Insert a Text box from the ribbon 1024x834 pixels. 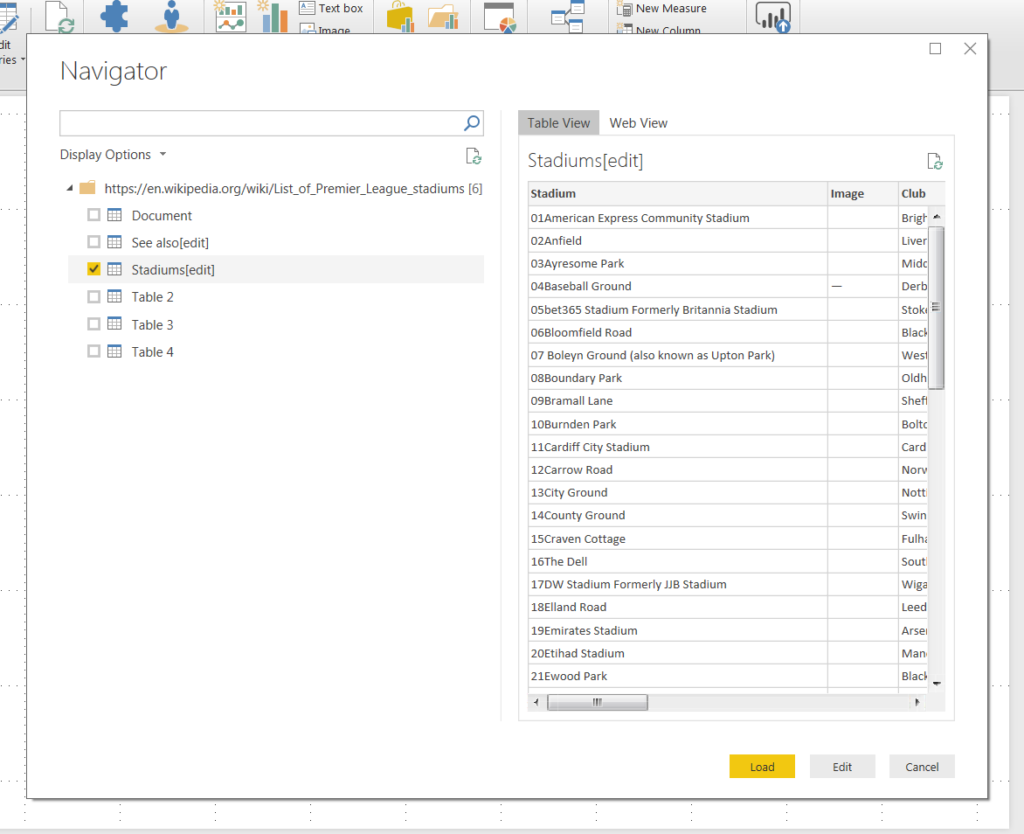[331, 8]
